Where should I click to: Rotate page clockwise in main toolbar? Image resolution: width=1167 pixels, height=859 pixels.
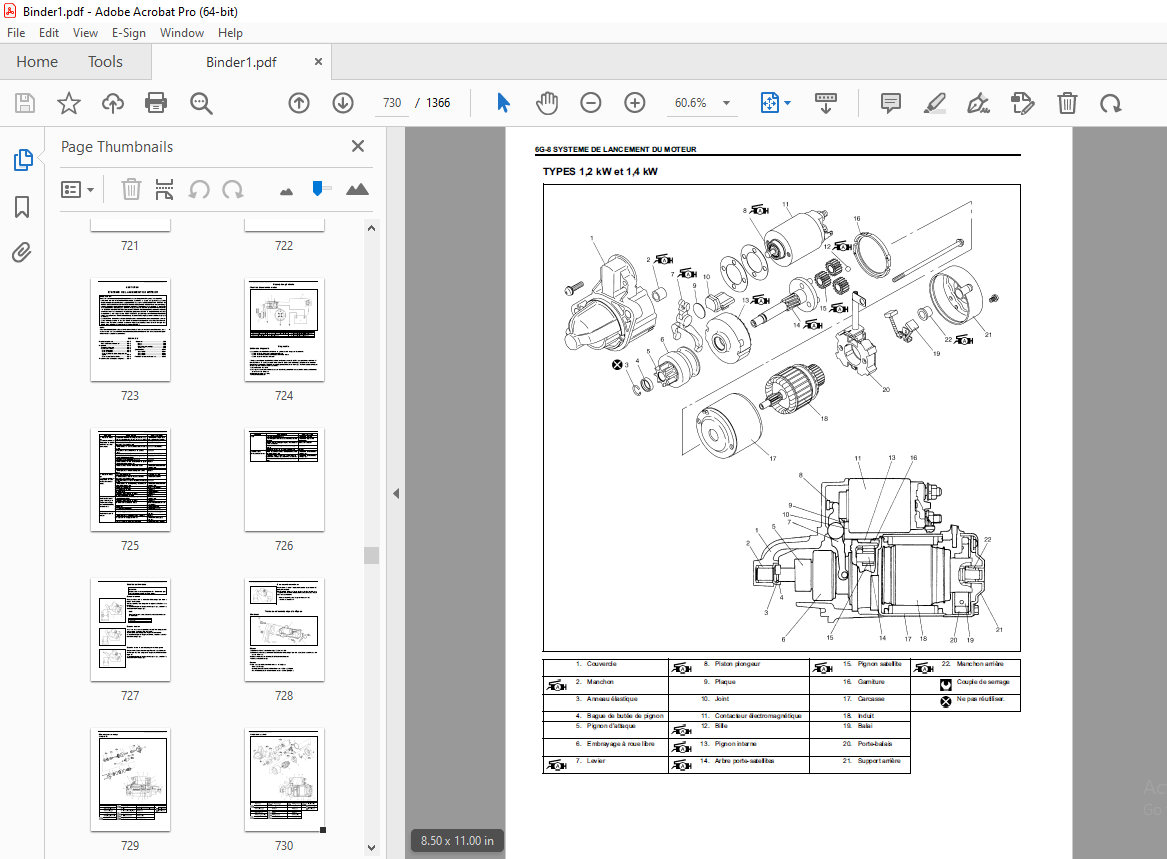click(1111, 103)
